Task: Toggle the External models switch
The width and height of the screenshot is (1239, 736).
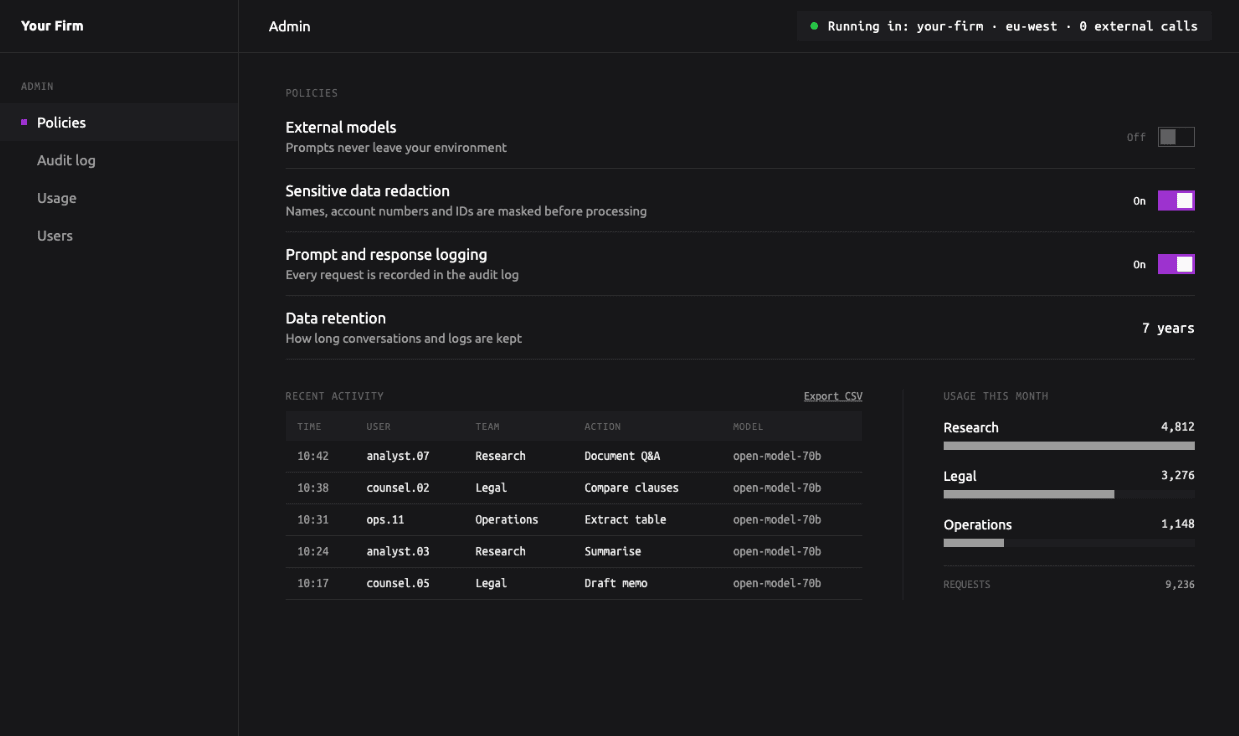Action: pos(1176,137)
